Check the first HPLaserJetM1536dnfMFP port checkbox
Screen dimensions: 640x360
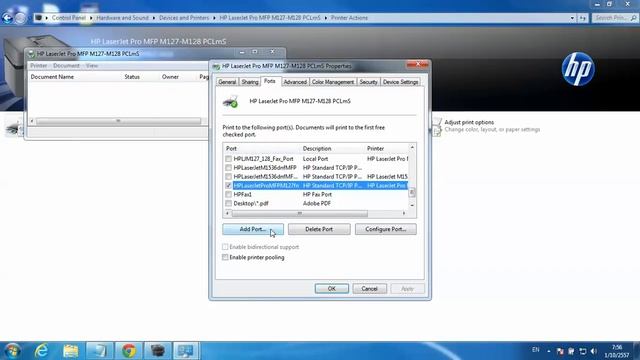228,168
